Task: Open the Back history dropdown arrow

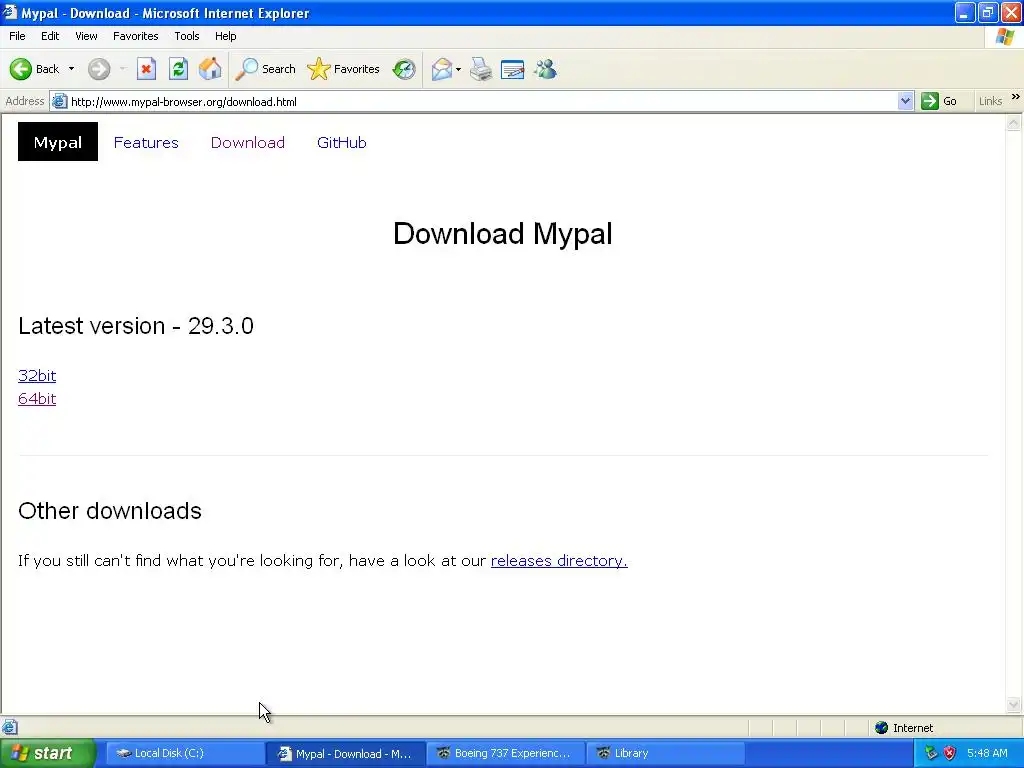Action: (71, 69)
